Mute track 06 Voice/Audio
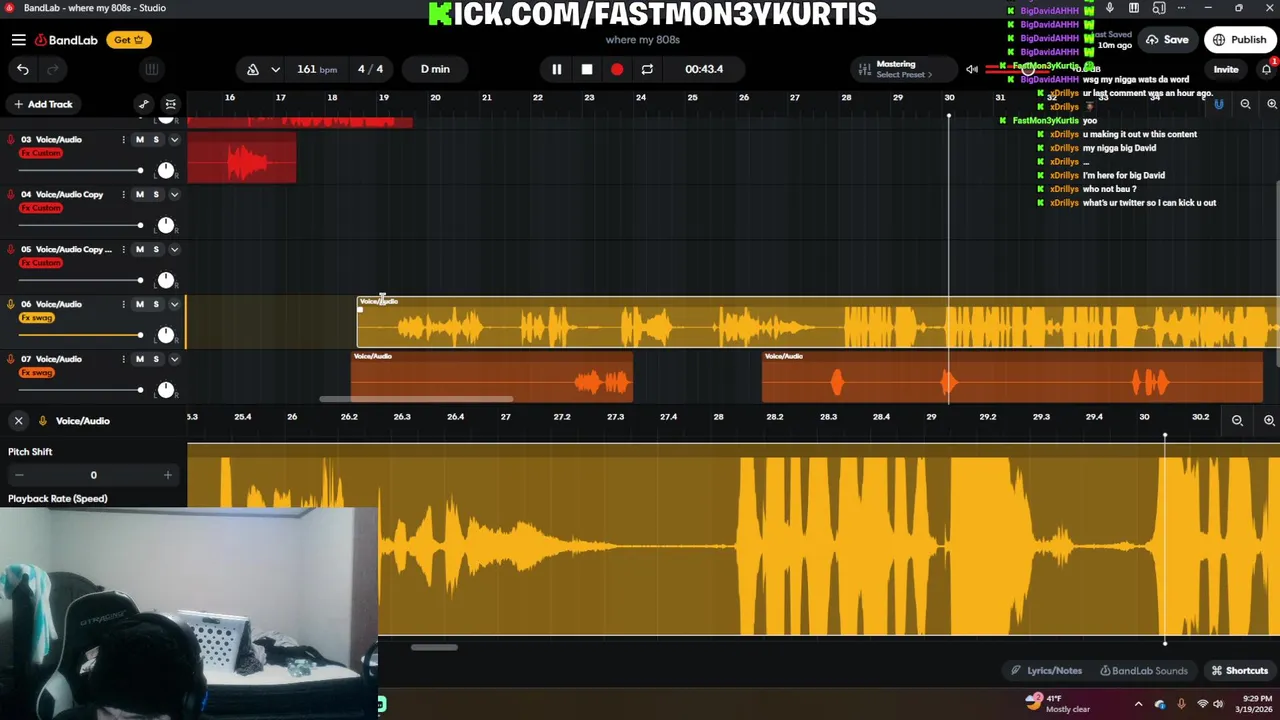 pyautogui.click(x=140, y=305)
